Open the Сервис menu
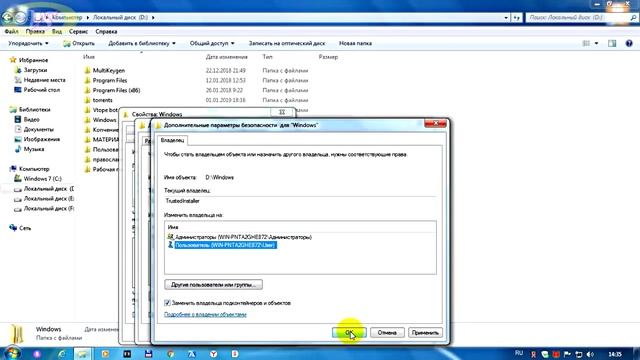640x360 pixels. click(78, 31)
